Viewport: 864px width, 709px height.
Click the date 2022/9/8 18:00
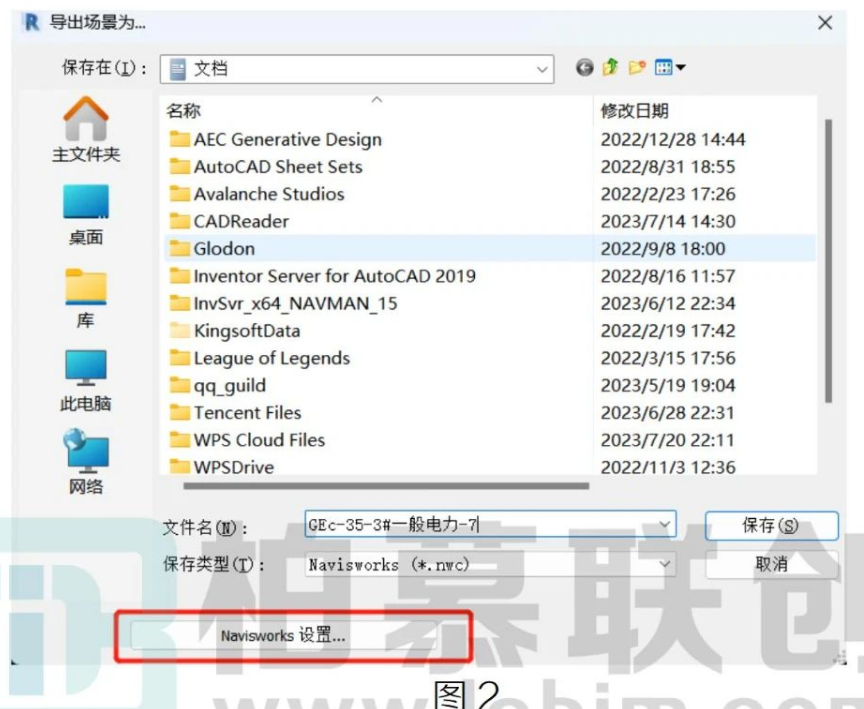click(x=663, y=248)
